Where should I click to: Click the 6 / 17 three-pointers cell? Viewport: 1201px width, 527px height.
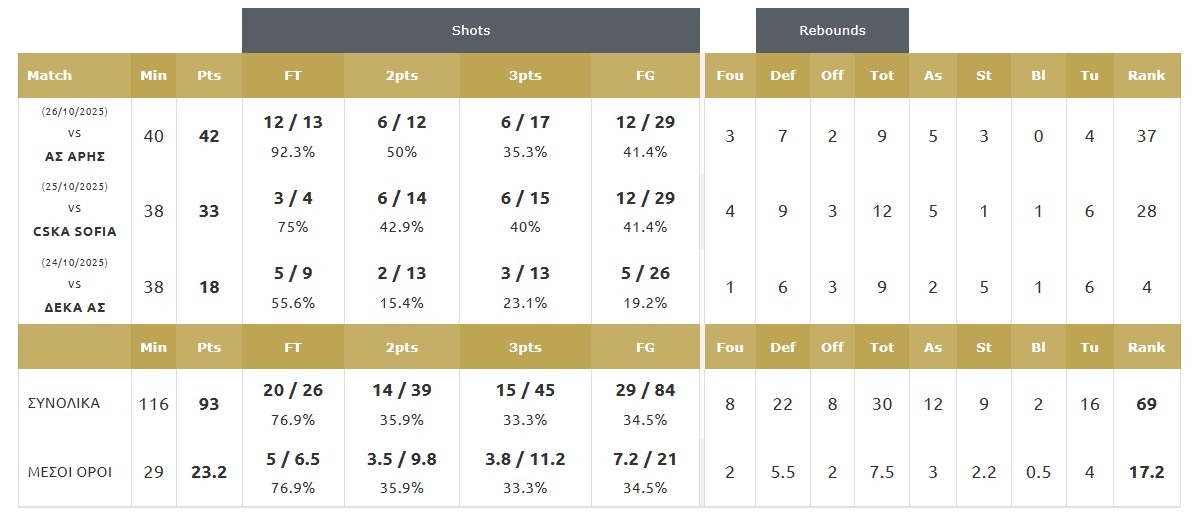525,123
